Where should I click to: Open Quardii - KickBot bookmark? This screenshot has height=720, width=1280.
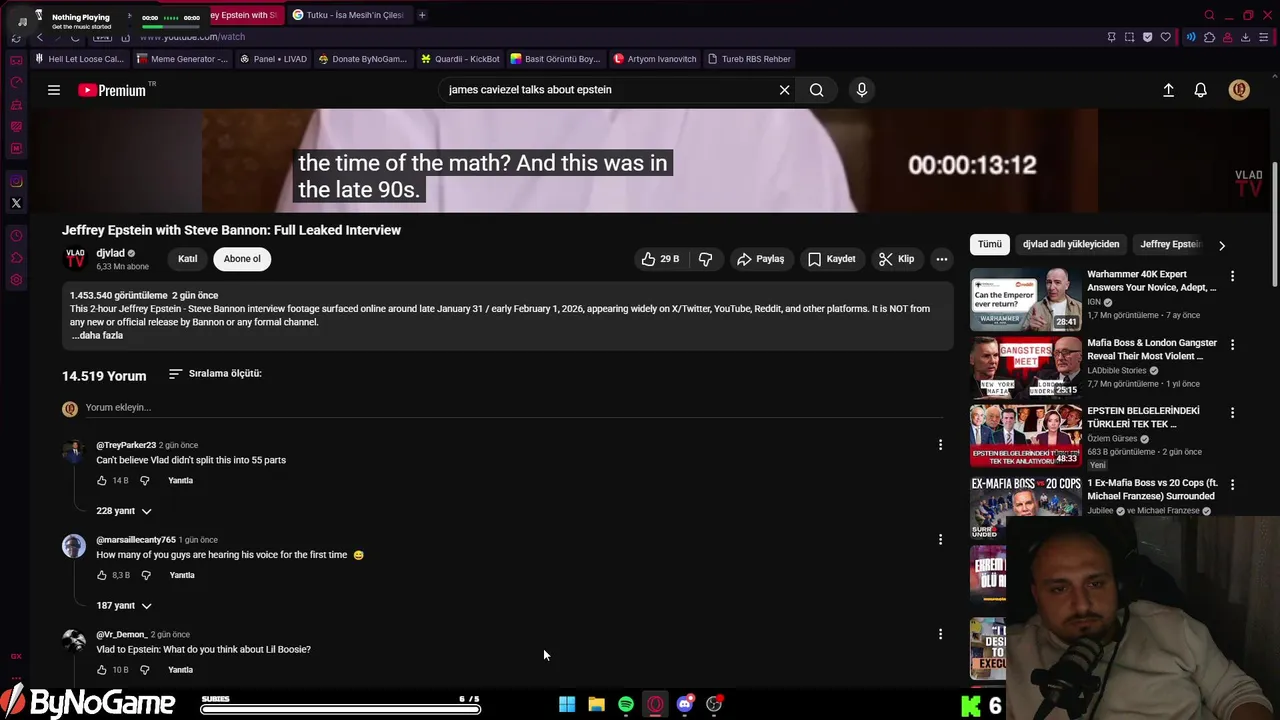point(460,59)
